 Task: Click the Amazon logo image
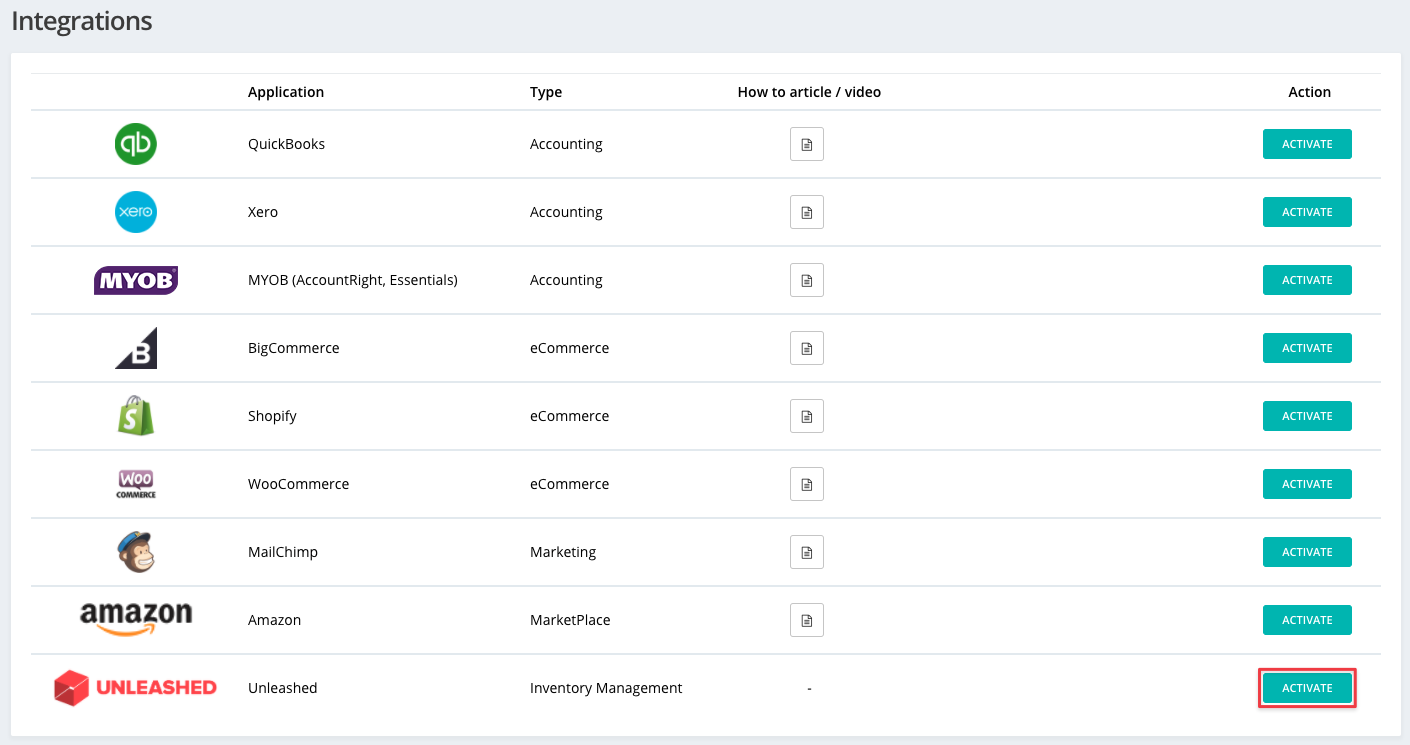point(136,617)
